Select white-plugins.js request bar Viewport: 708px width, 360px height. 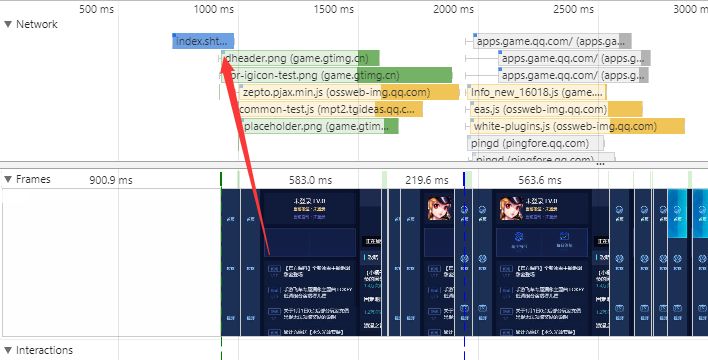pyautogui.click(x=578, y=126)
